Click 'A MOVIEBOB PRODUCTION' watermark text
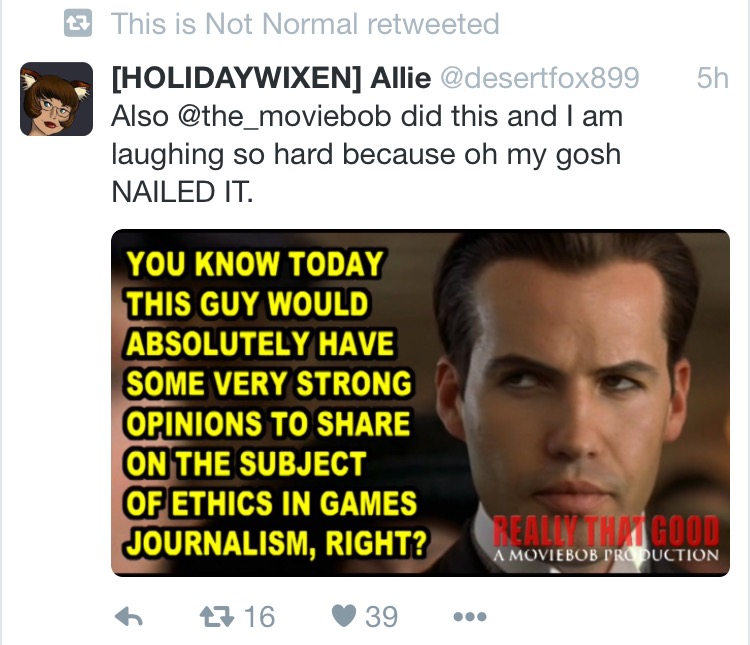This screenshot has width=750, height=645. [x=606, y=555]
